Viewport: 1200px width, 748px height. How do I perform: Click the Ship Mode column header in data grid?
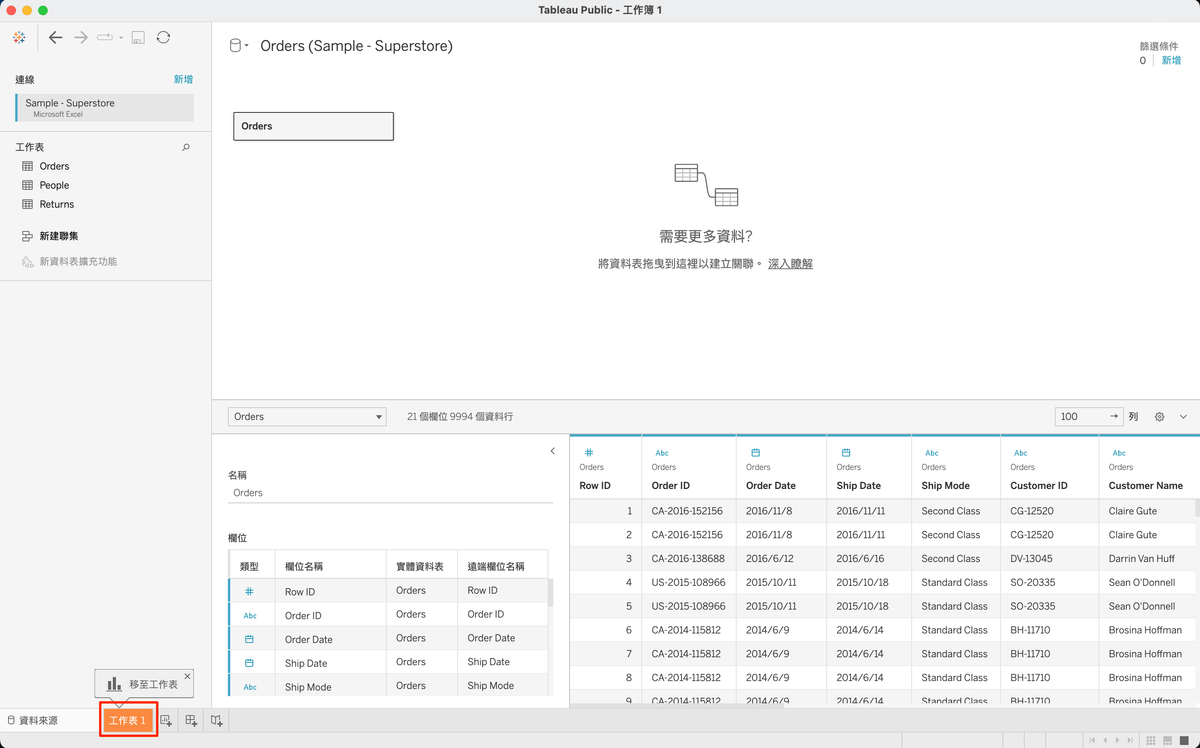point(946,486)
